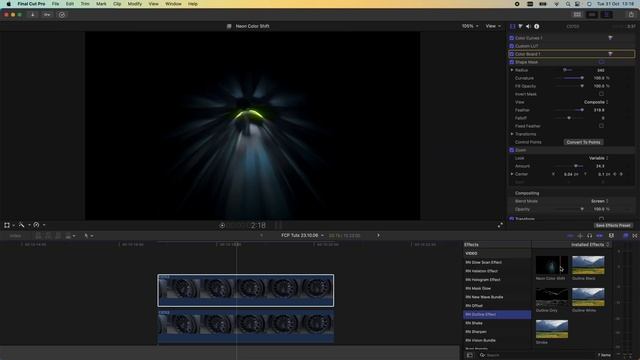Open the Installed Effects dropdown

pyautogui.click(x=590, y=244)
